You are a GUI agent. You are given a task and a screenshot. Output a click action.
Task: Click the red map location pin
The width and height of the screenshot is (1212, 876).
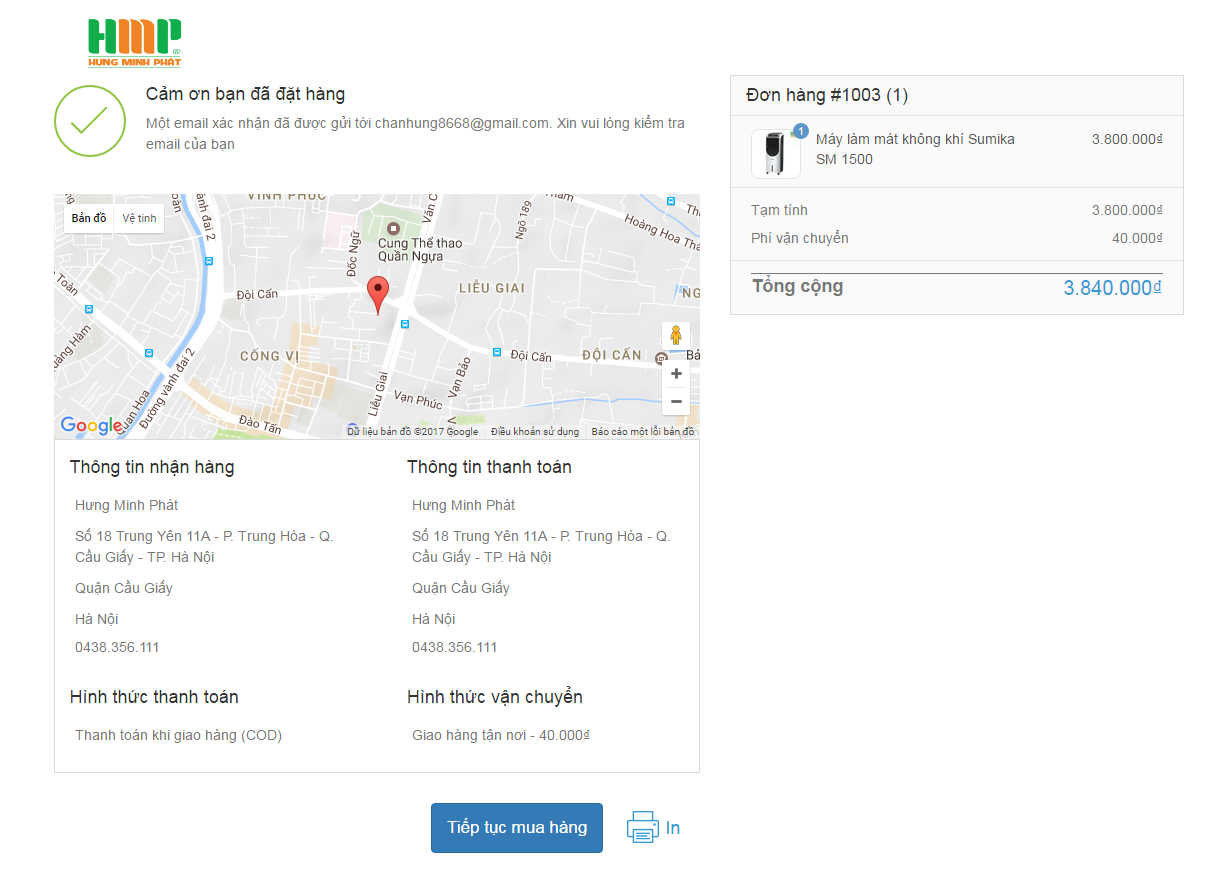[x=377, y=294]
